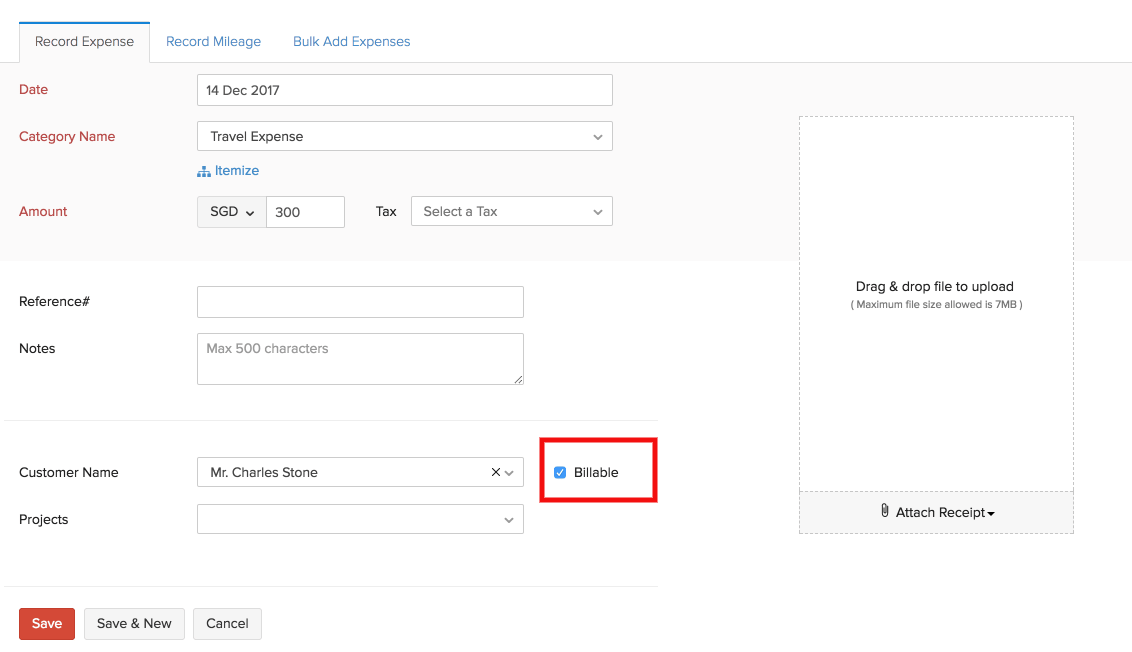Clear Mr. Charles Stone with the X icon
Image resolution: width=1132 pixels, height=652 pixels.
pyautogui.click(x=494, y=472)
